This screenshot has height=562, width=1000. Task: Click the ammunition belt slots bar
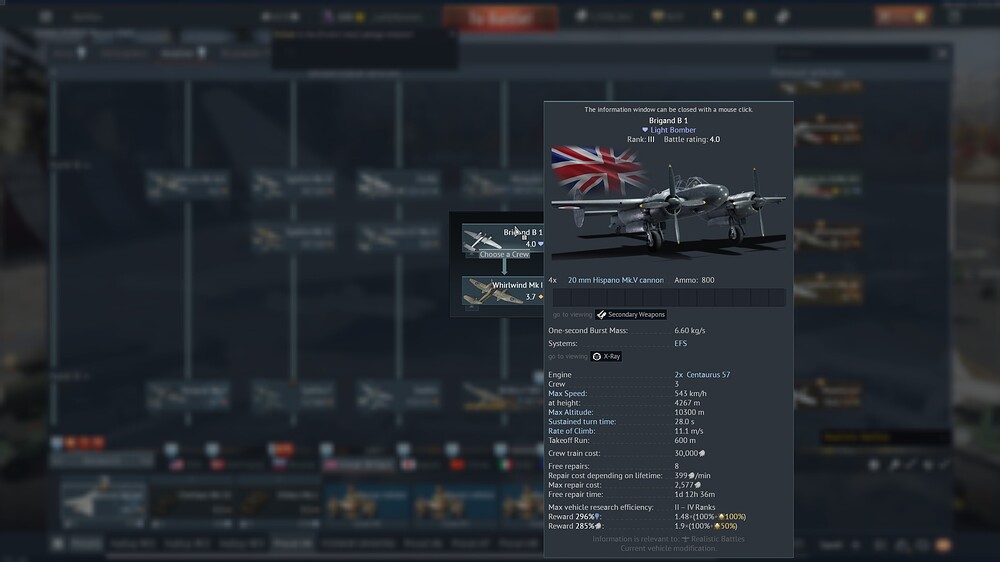click(668, 297)
